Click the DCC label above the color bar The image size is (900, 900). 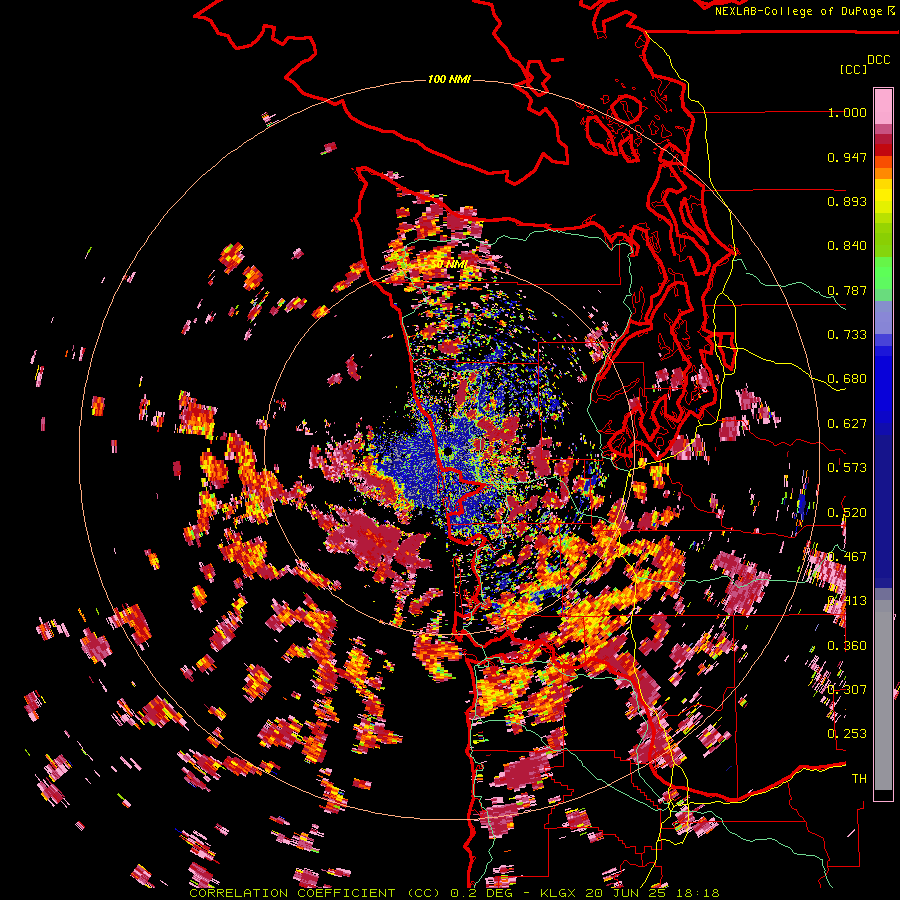pos(878,60)
